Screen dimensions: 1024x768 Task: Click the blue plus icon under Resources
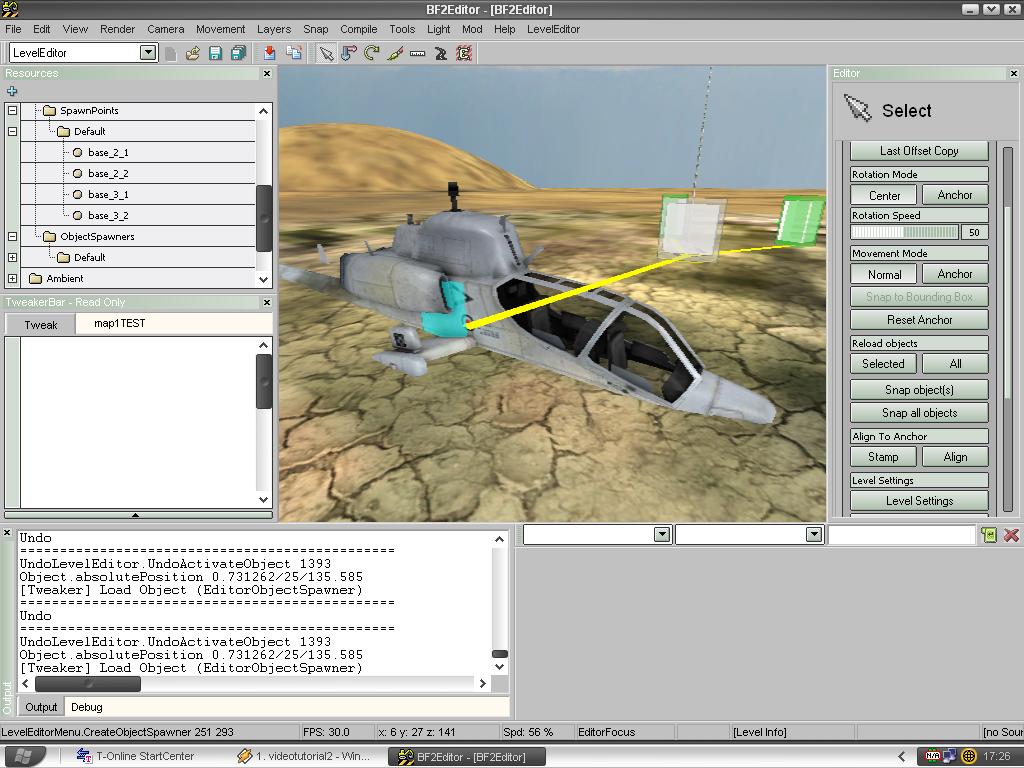[12, 91]
